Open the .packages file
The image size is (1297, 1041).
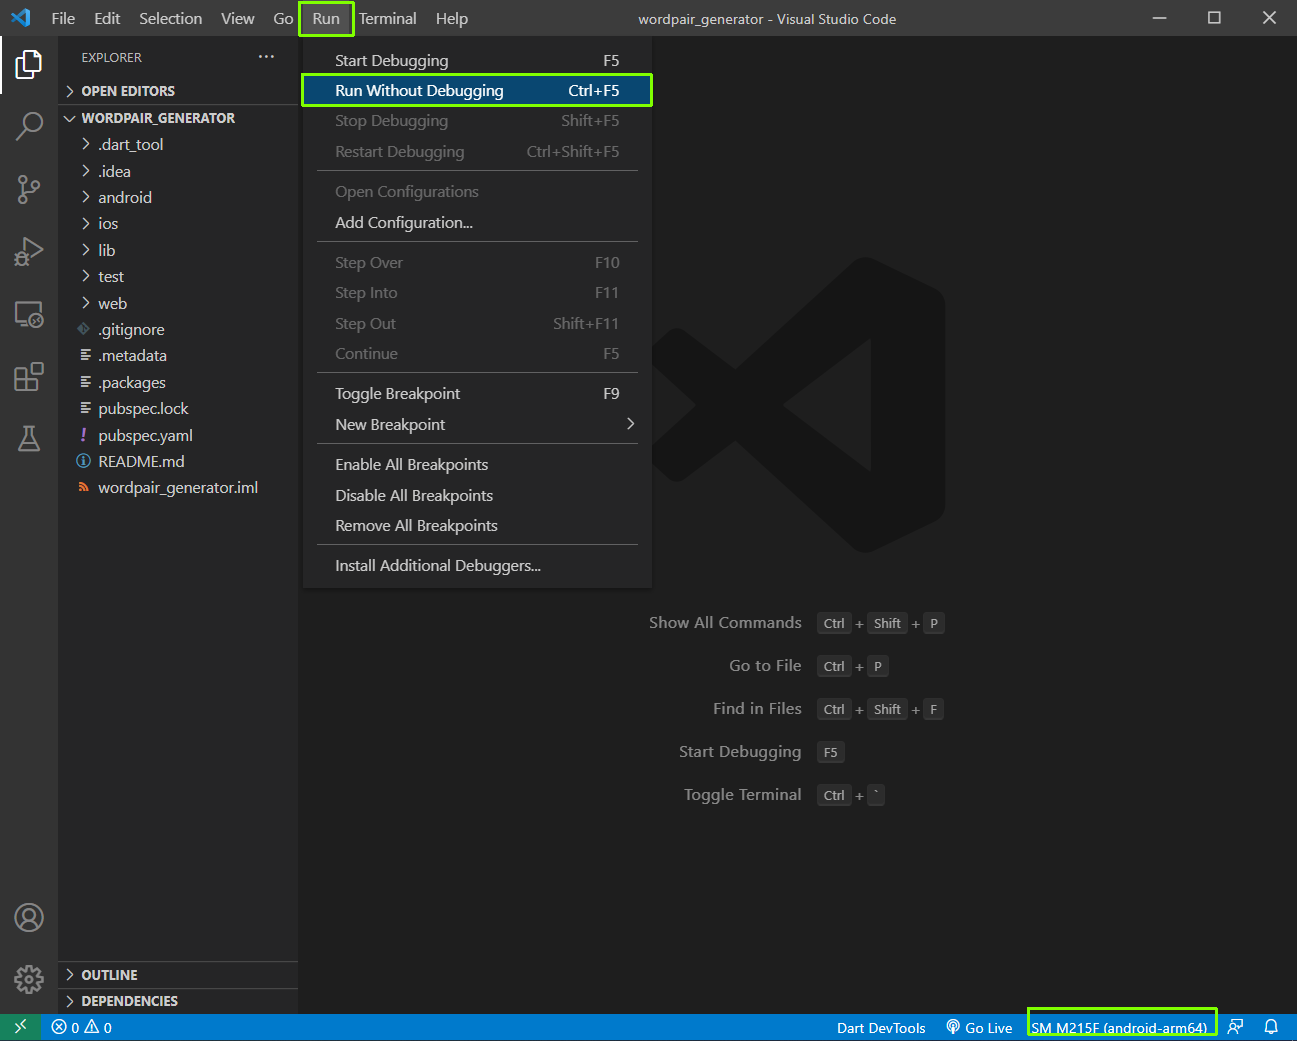tap(178, 382)
